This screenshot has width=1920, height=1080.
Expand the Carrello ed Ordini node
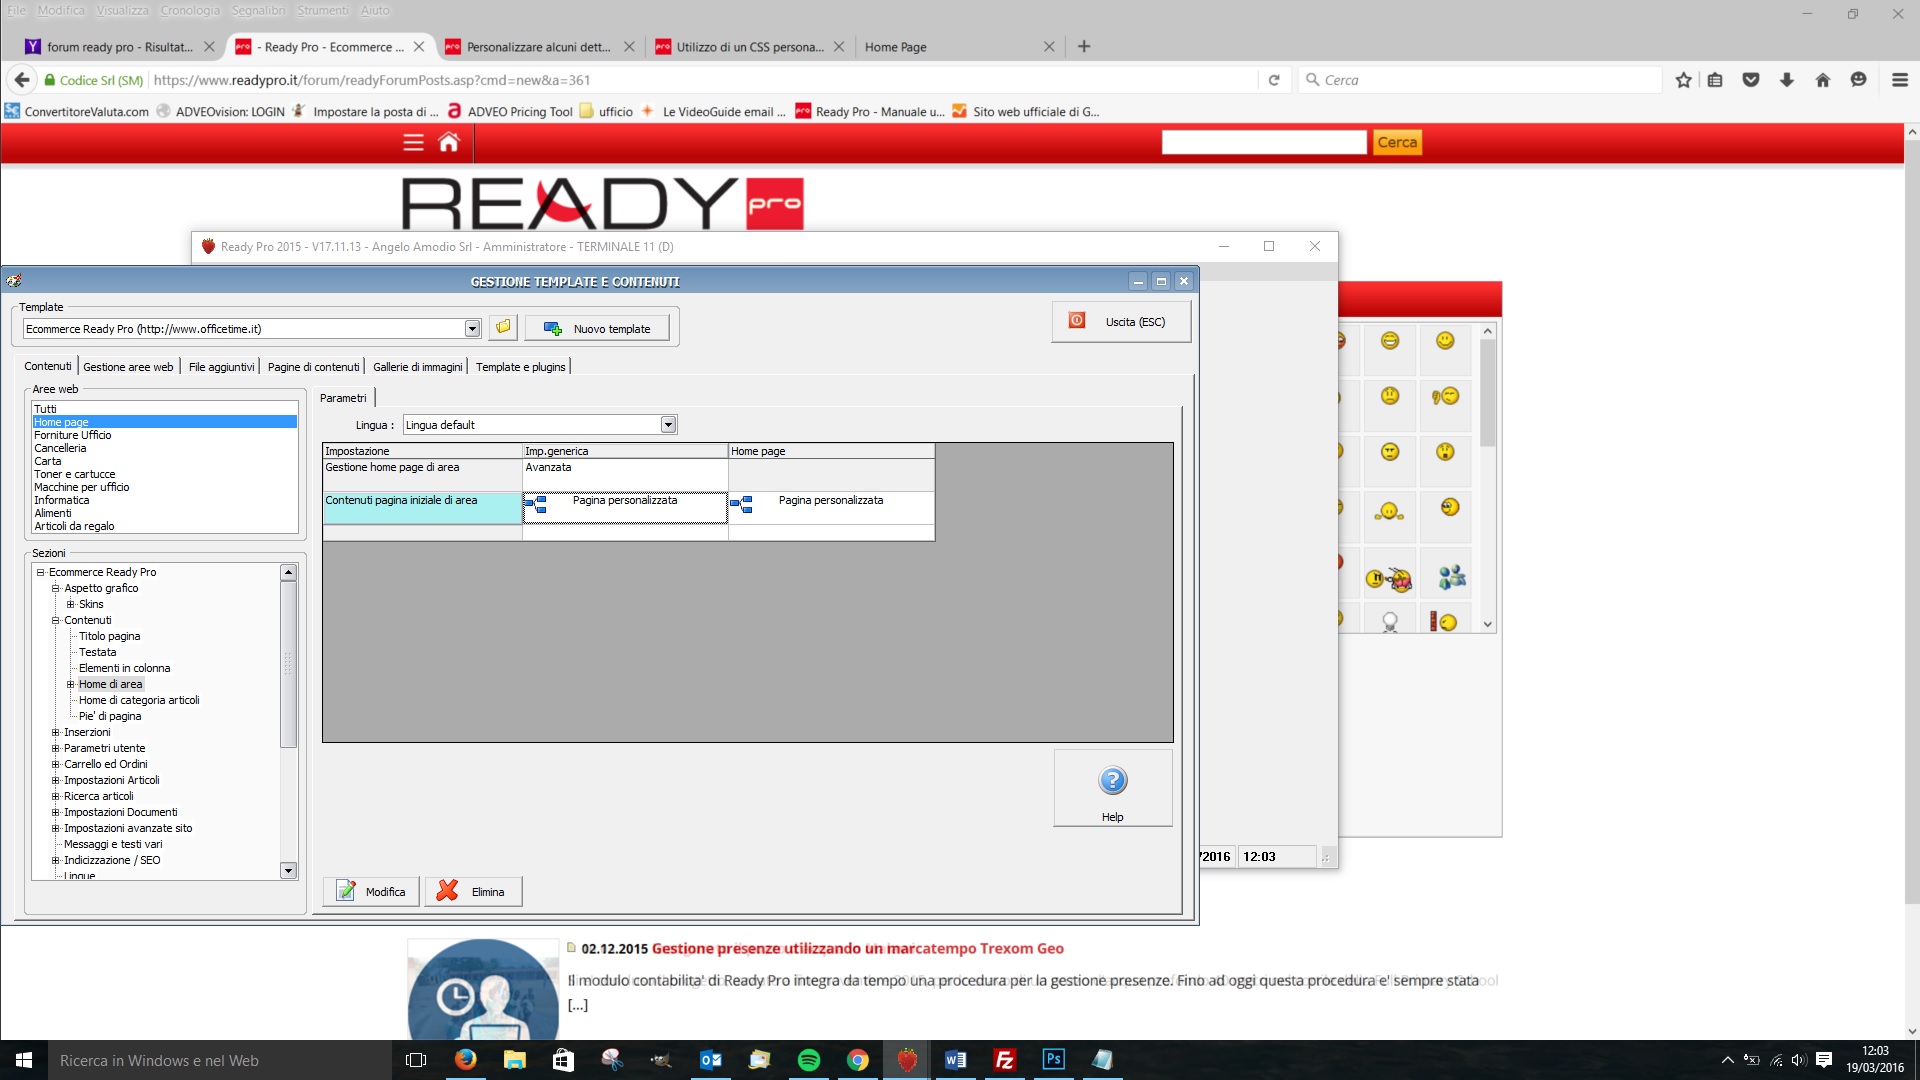(x=56, y=764)
